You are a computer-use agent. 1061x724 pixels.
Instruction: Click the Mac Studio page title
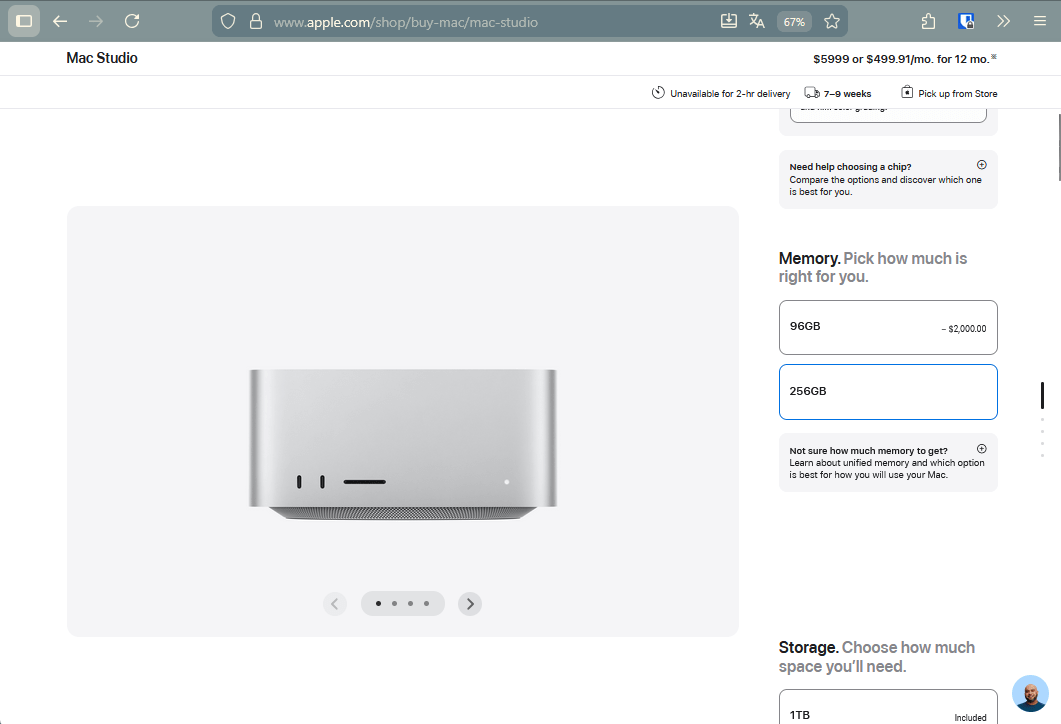pos(100,58)
